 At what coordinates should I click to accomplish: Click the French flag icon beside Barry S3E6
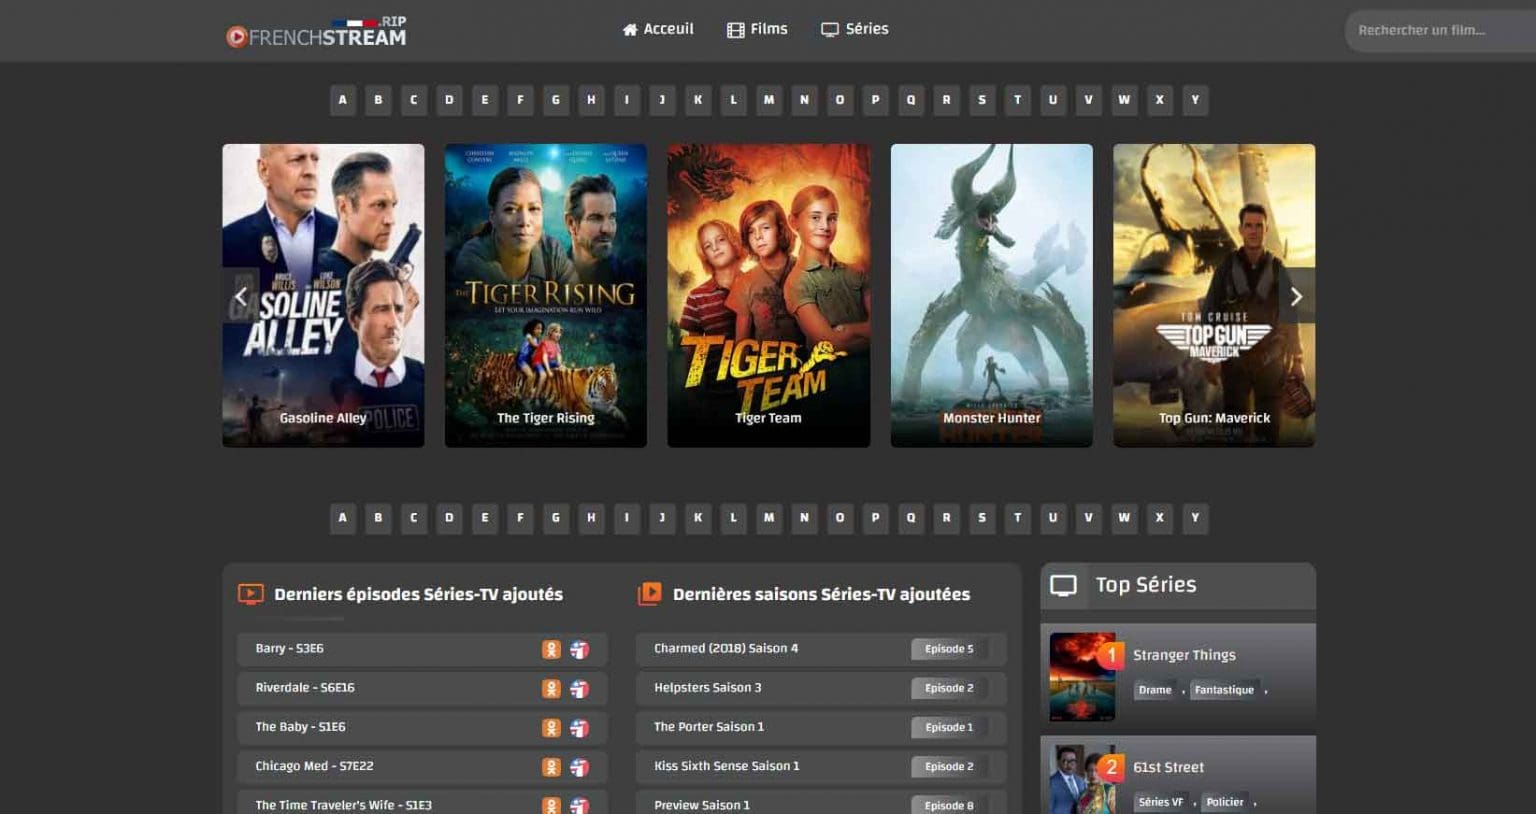579,649
